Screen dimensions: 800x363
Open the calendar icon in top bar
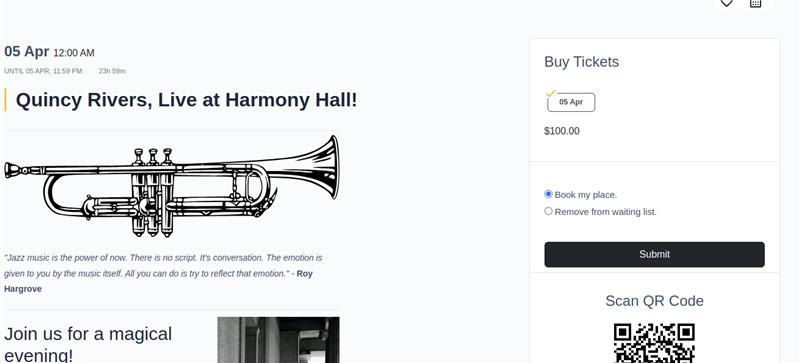[x=755, y=3]
